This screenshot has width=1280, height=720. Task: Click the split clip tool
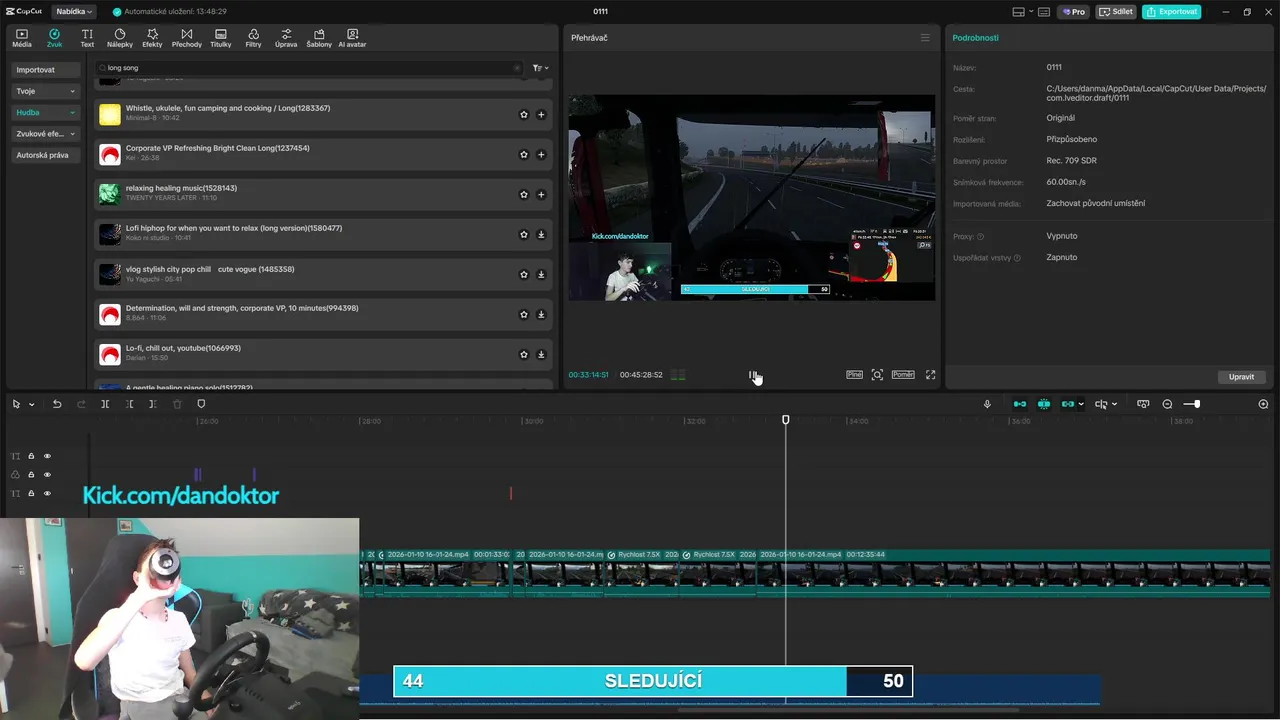tap(105, 404)
